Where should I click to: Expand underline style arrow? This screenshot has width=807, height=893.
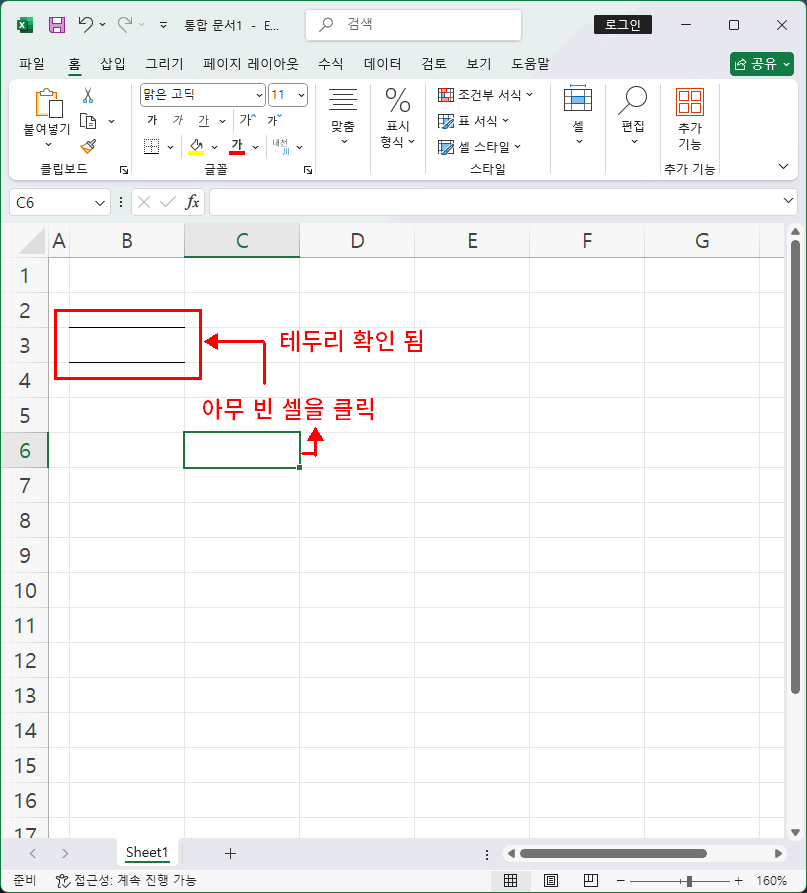(222, 121)
